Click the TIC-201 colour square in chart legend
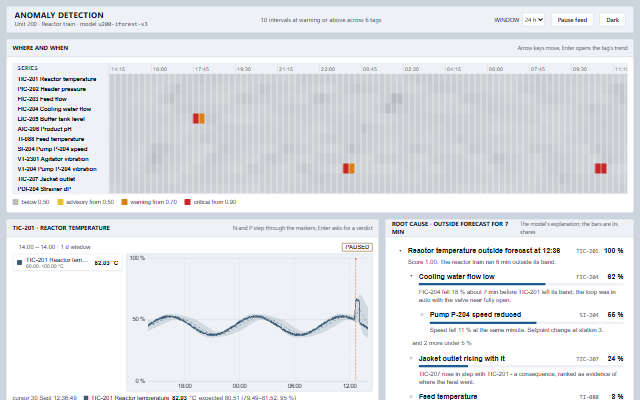Screen dimensions: 640x400 pos(19,262)
